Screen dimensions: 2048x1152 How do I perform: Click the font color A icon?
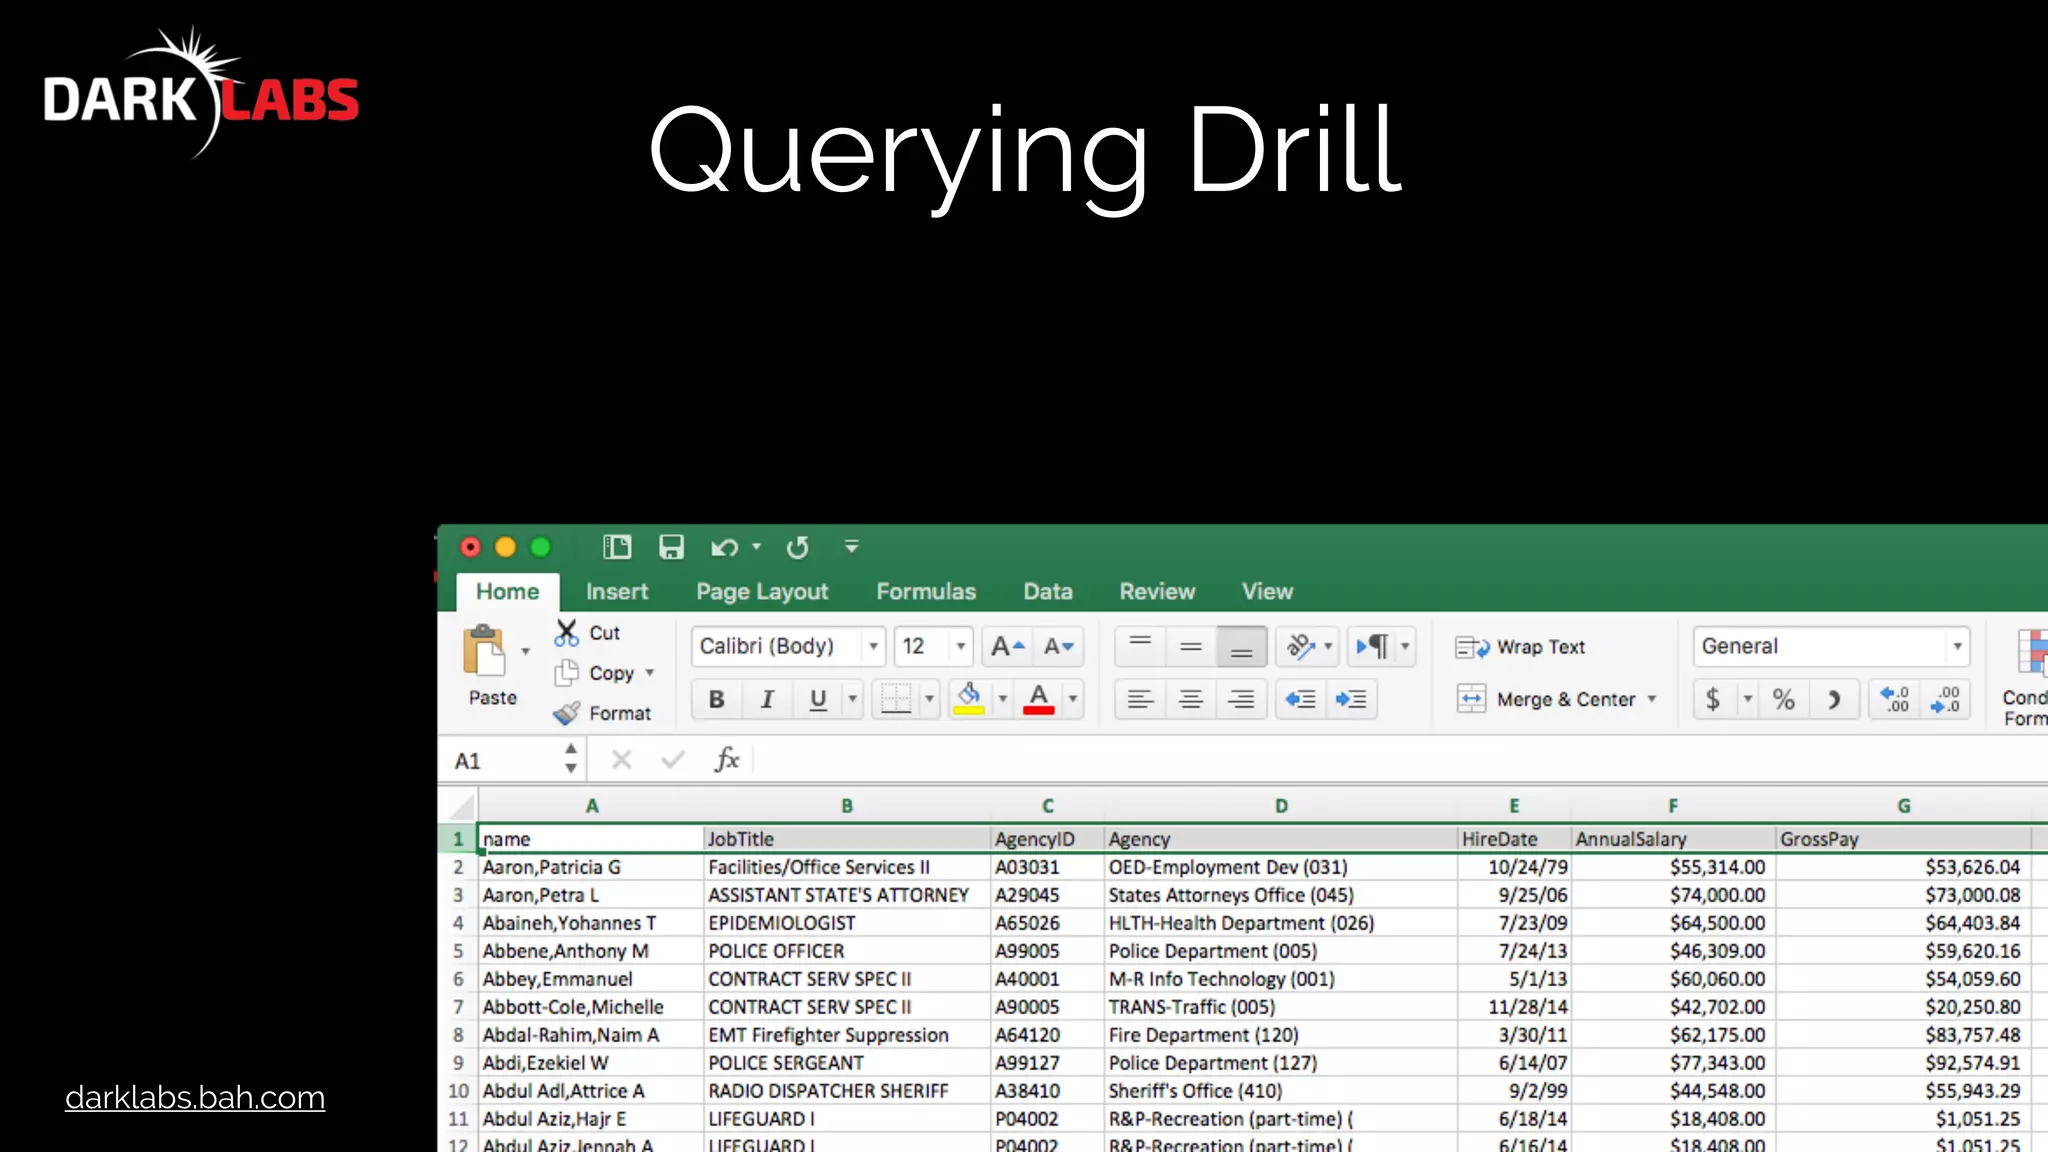click(1039, 698)
